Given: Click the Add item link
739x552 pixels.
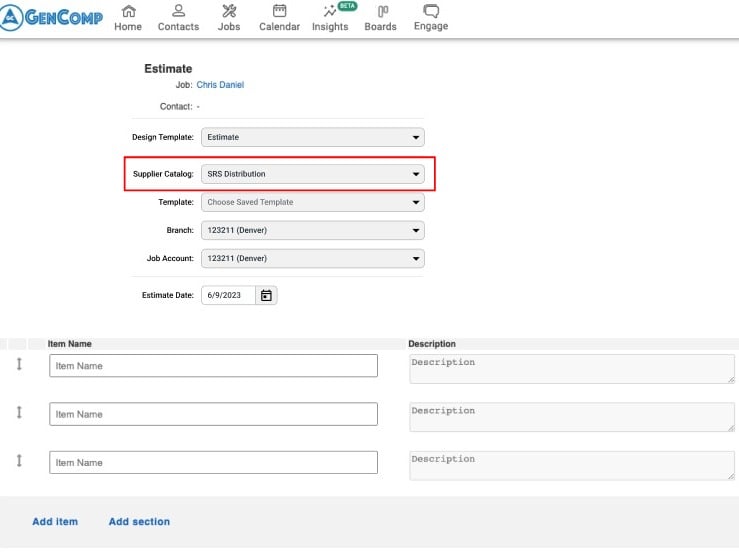Looking at the screenshot, I should [x=55, y=522].
